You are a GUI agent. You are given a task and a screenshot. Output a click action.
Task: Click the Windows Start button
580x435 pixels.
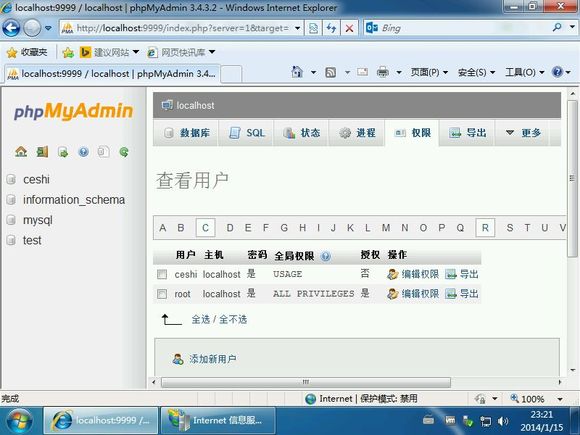point(19,421)
